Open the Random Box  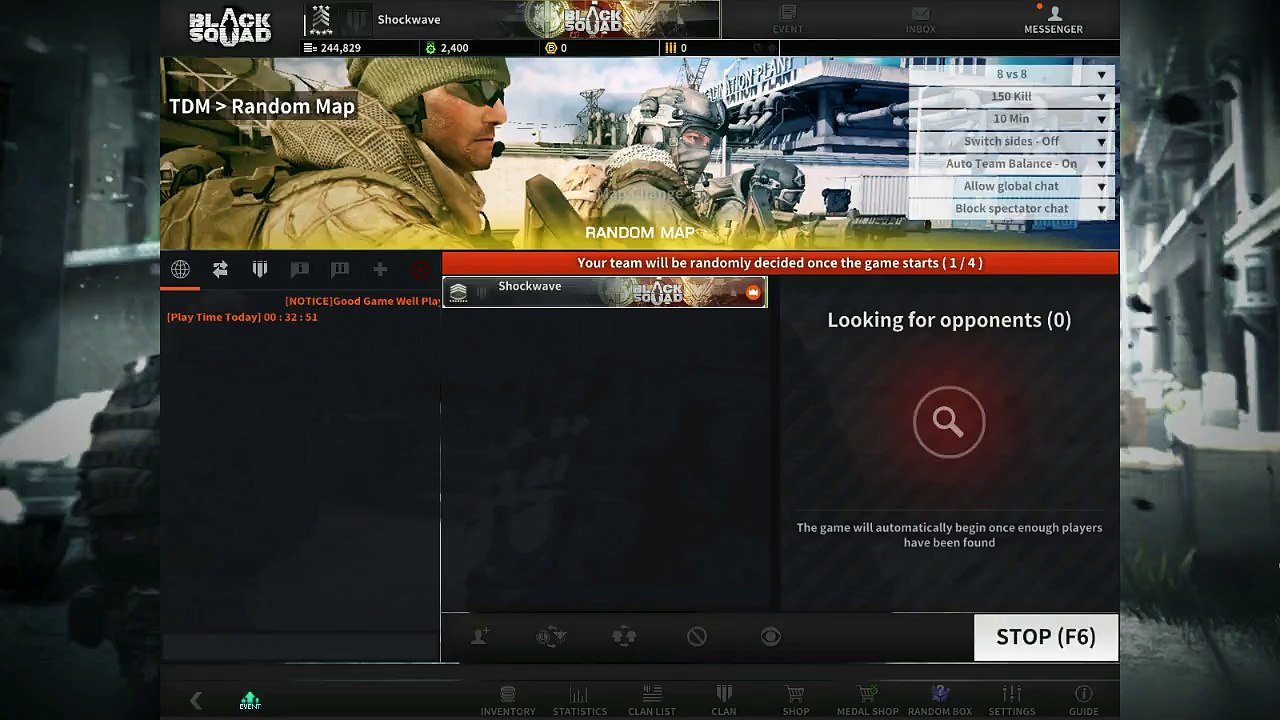pos(940,700)
